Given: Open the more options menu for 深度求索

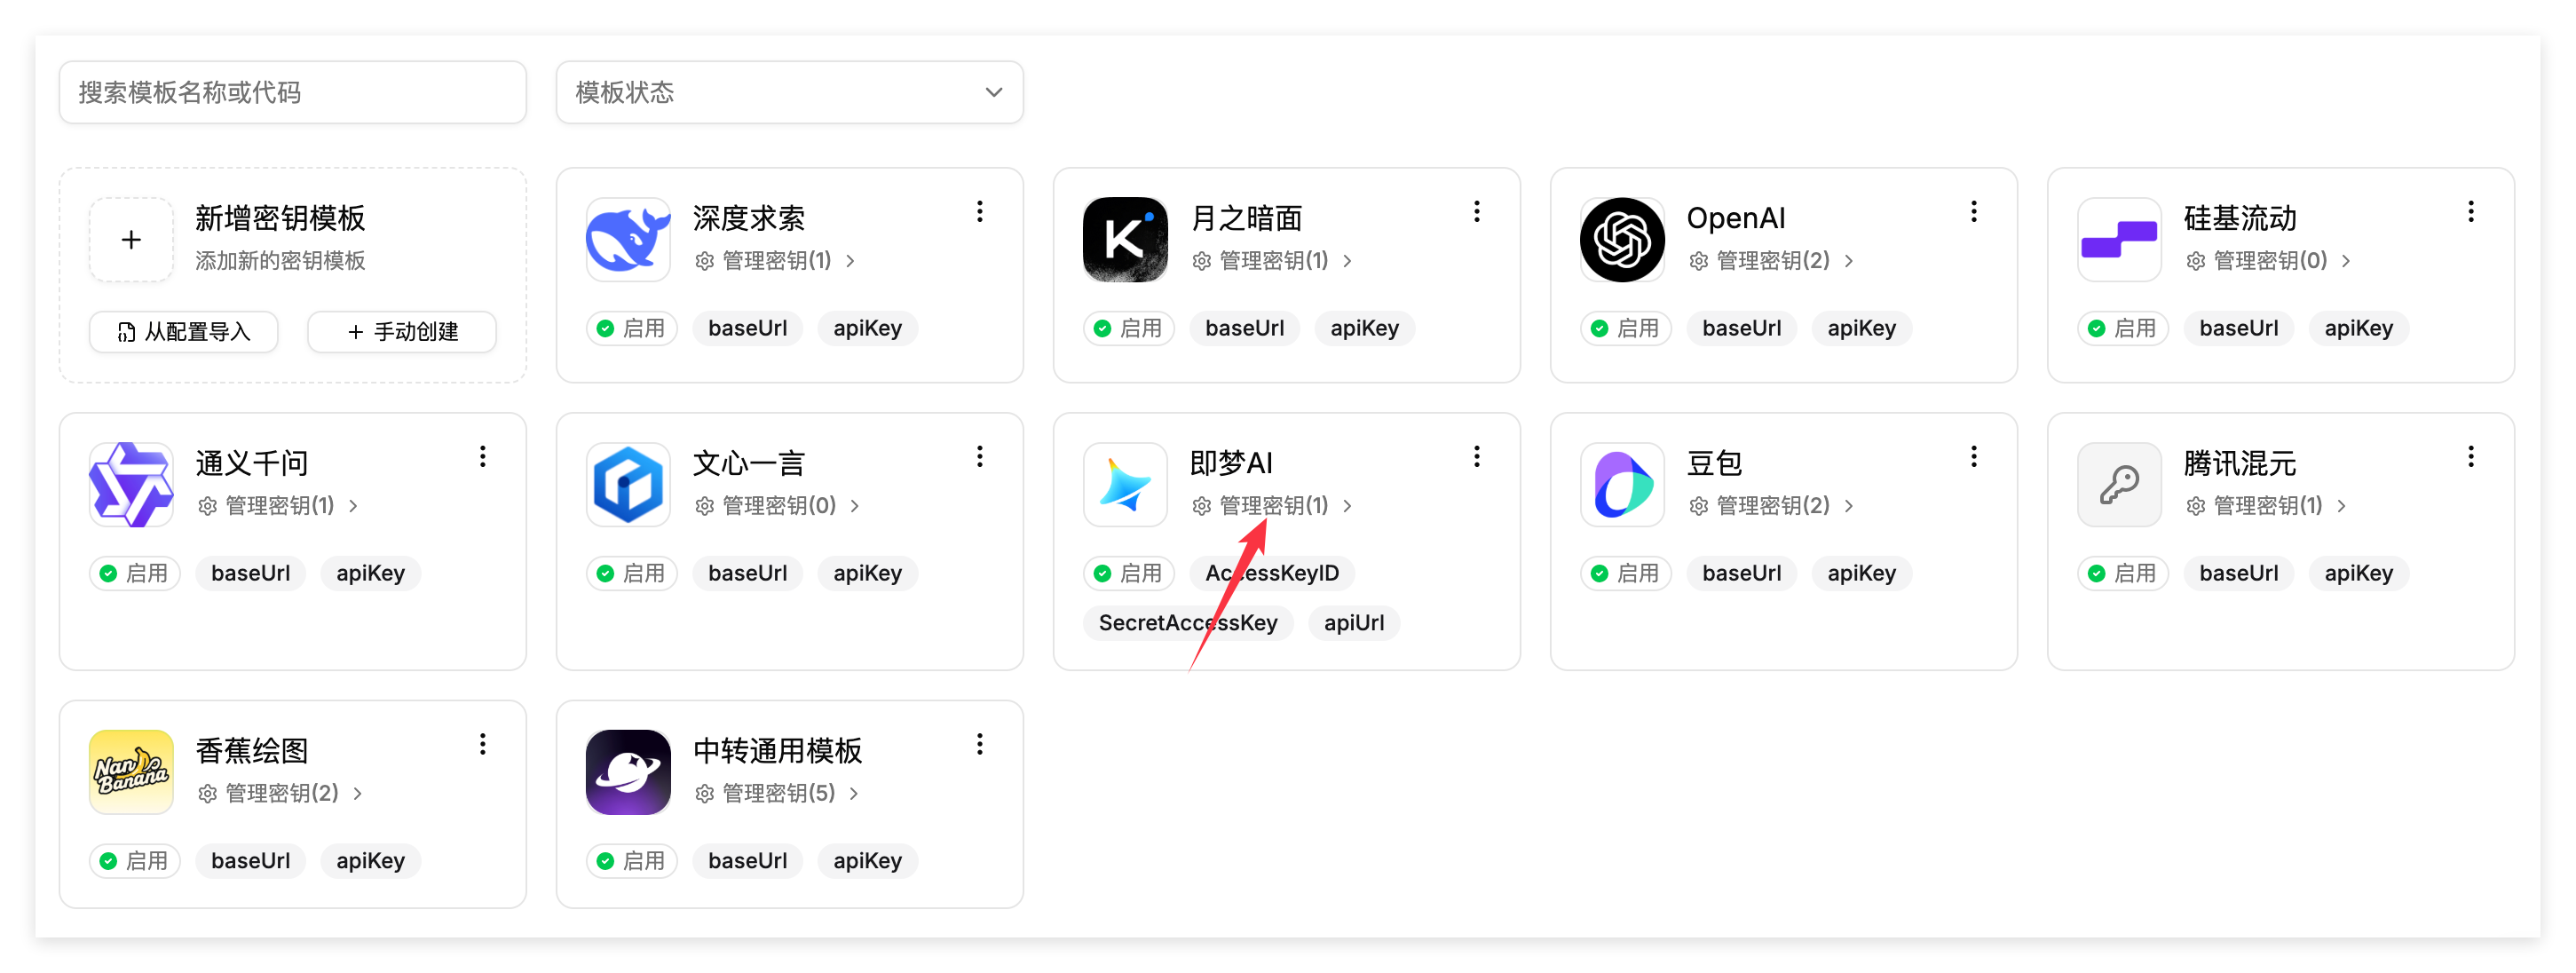Looking at the screenshot, I should [980, 212].
